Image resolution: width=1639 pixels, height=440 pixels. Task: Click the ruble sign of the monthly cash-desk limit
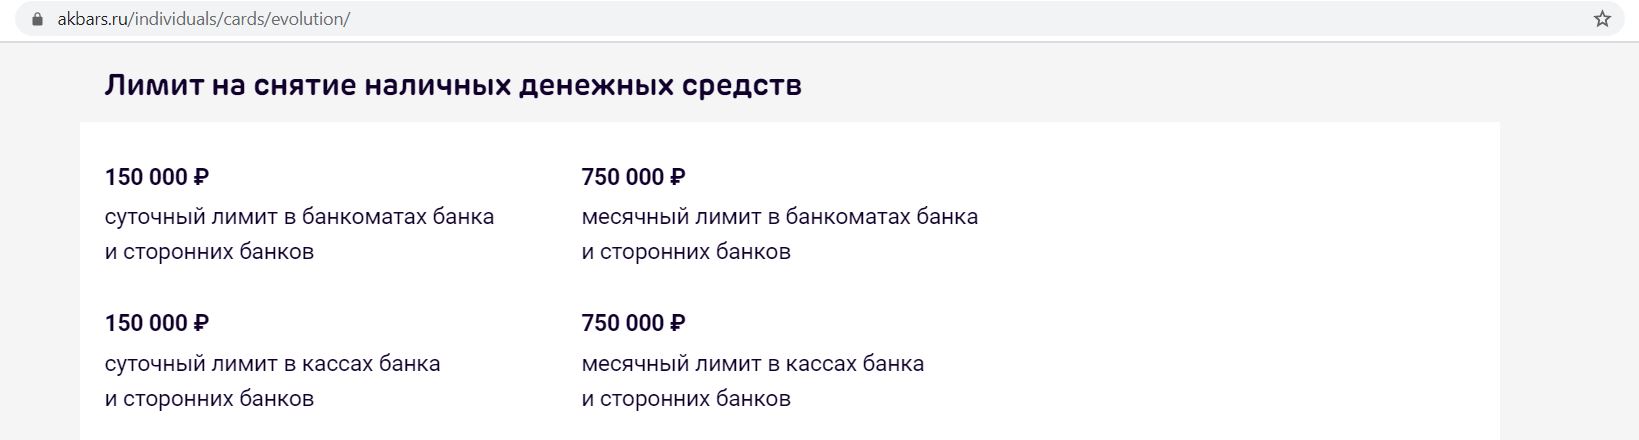tap(677, 324)
